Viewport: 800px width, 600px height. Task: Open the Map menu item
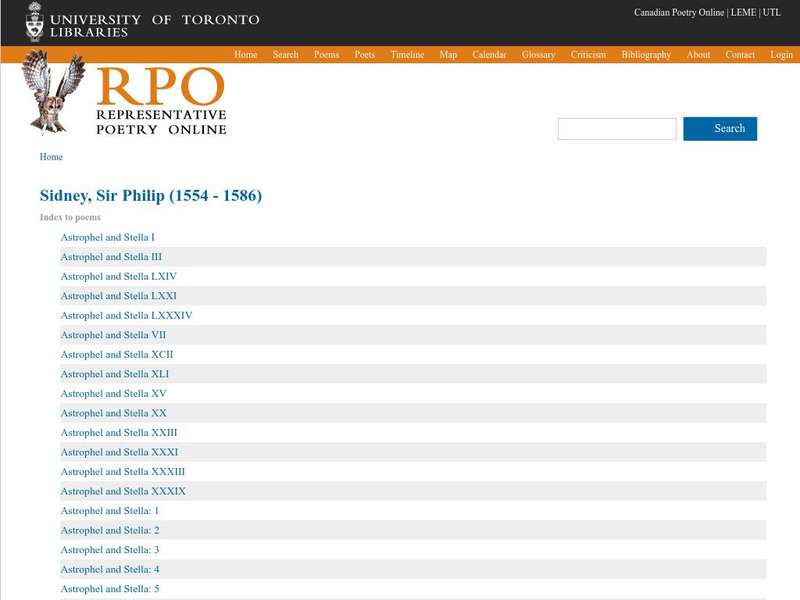(x=448, y=55)
